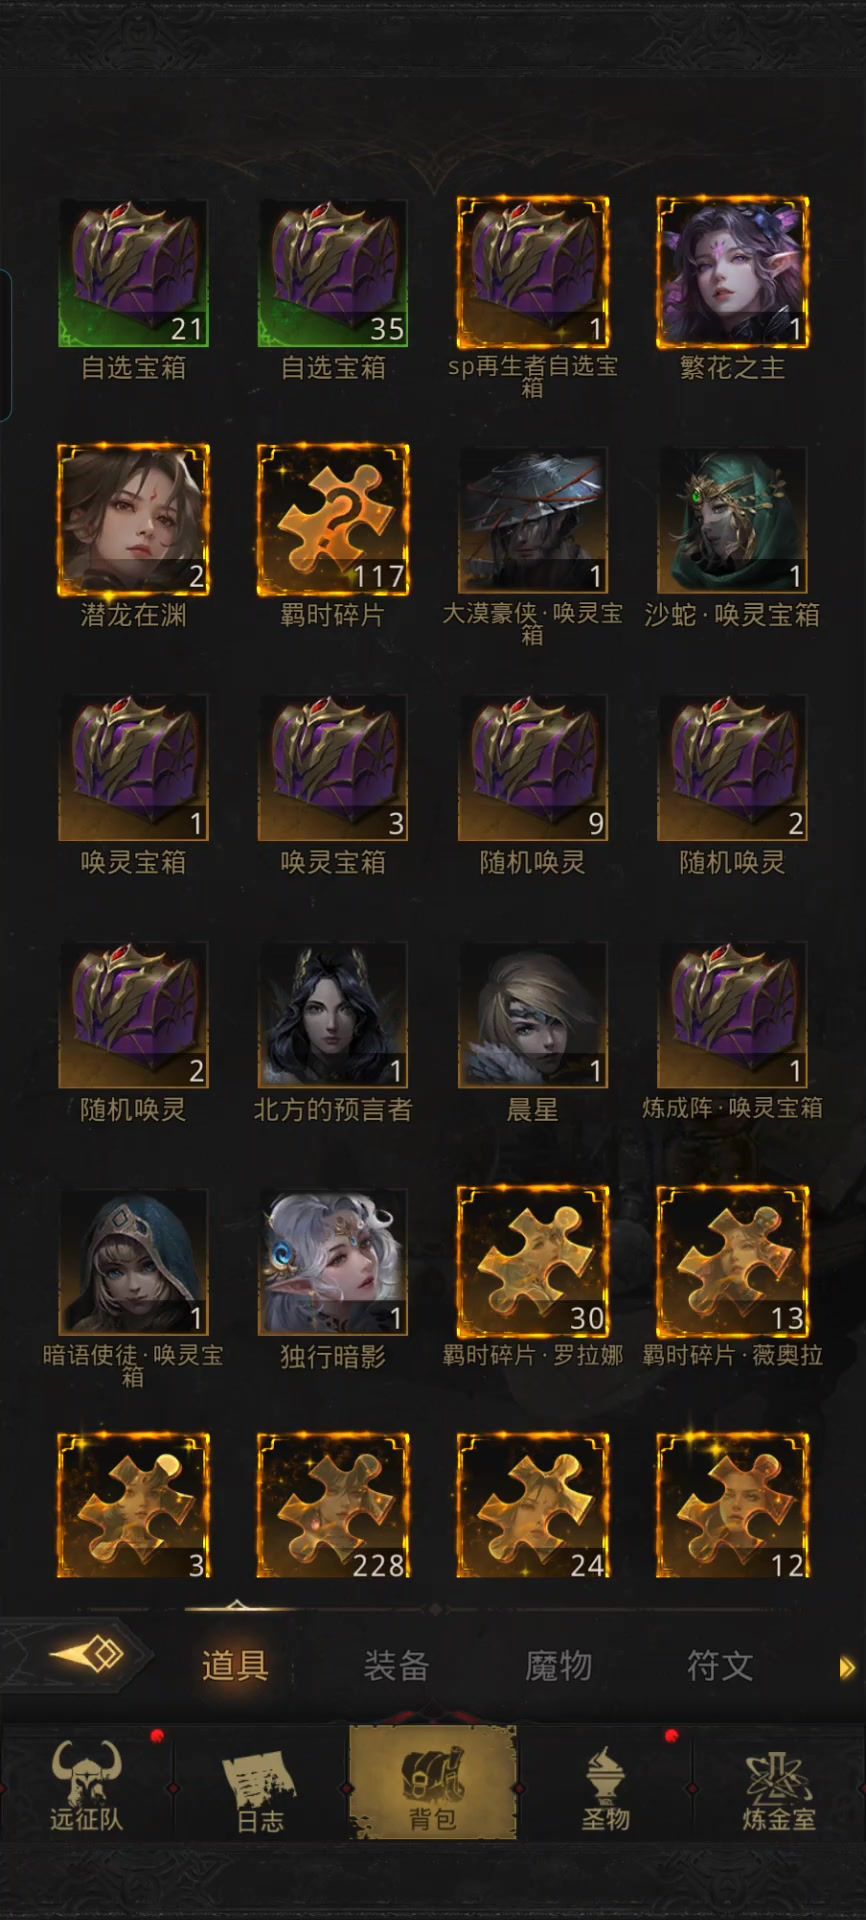
Task: Open the 符文 tab
Action: point(720,1665)
